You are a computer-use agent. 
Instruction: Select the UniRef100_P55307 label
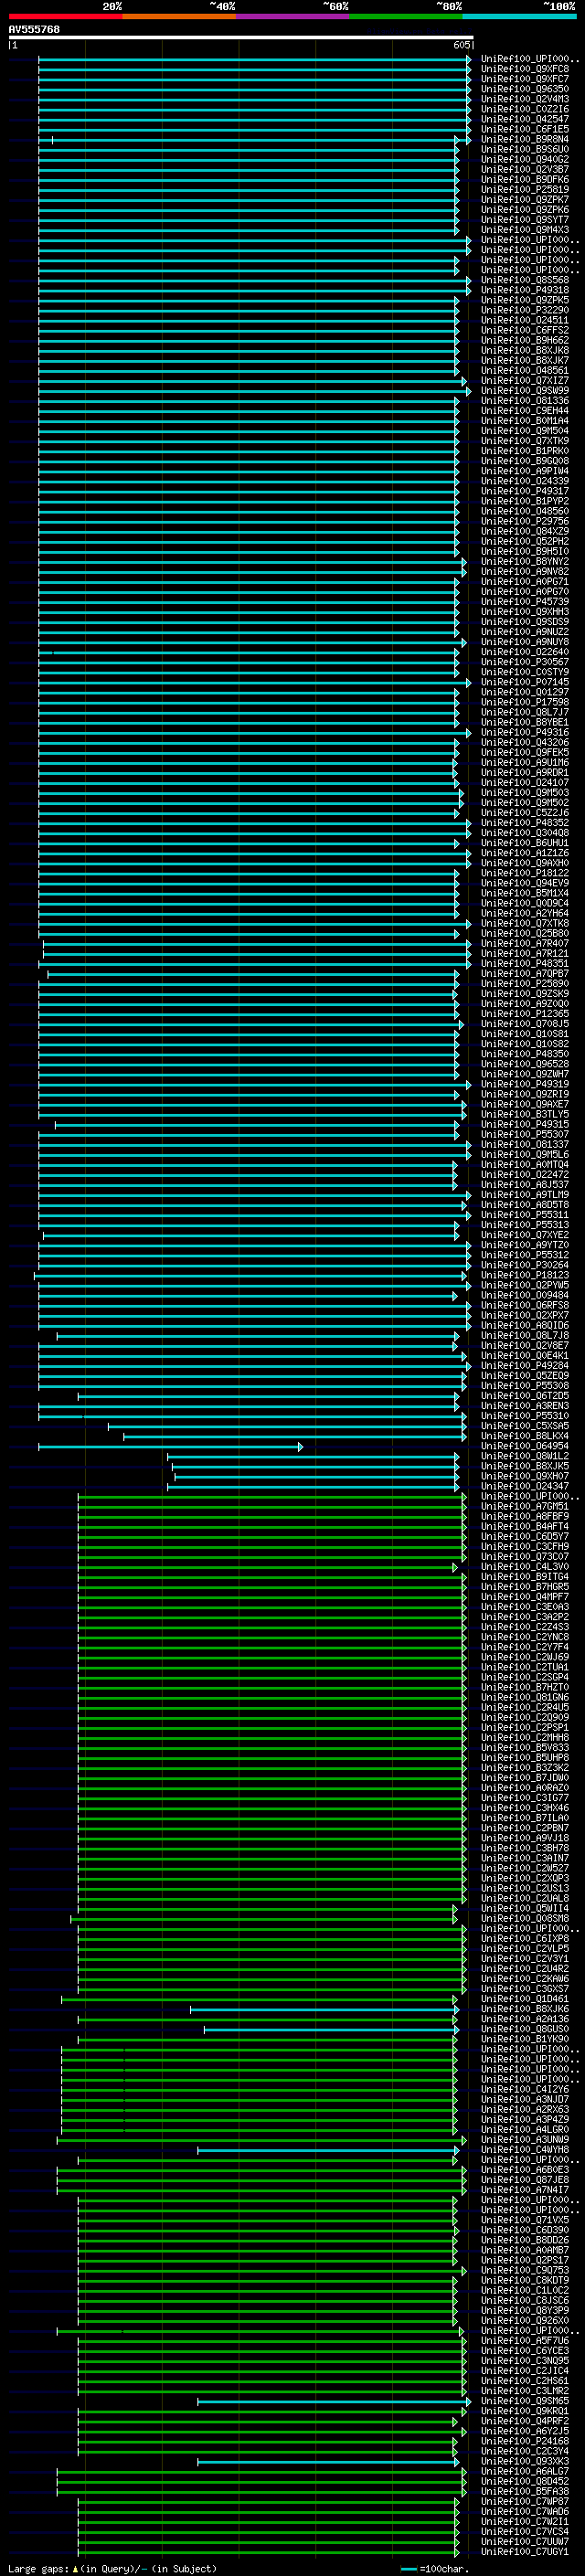click(x=525, y=1134)
